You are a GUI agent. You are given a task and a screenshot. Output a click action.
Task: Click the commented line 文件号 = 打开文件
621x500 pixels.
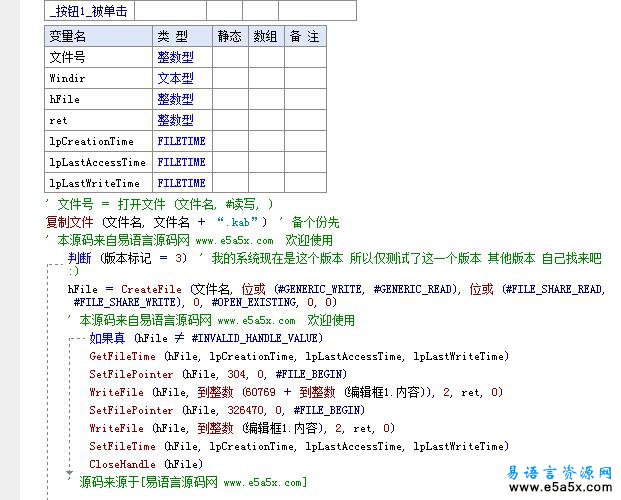[160, 204]
